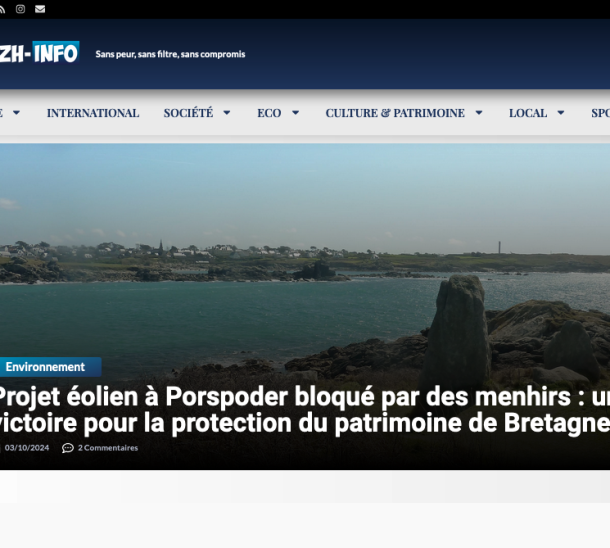Viewport: 610px width, 548px height.
Task: Open the Porspoder éolien article headline
Action: (305, 409)
